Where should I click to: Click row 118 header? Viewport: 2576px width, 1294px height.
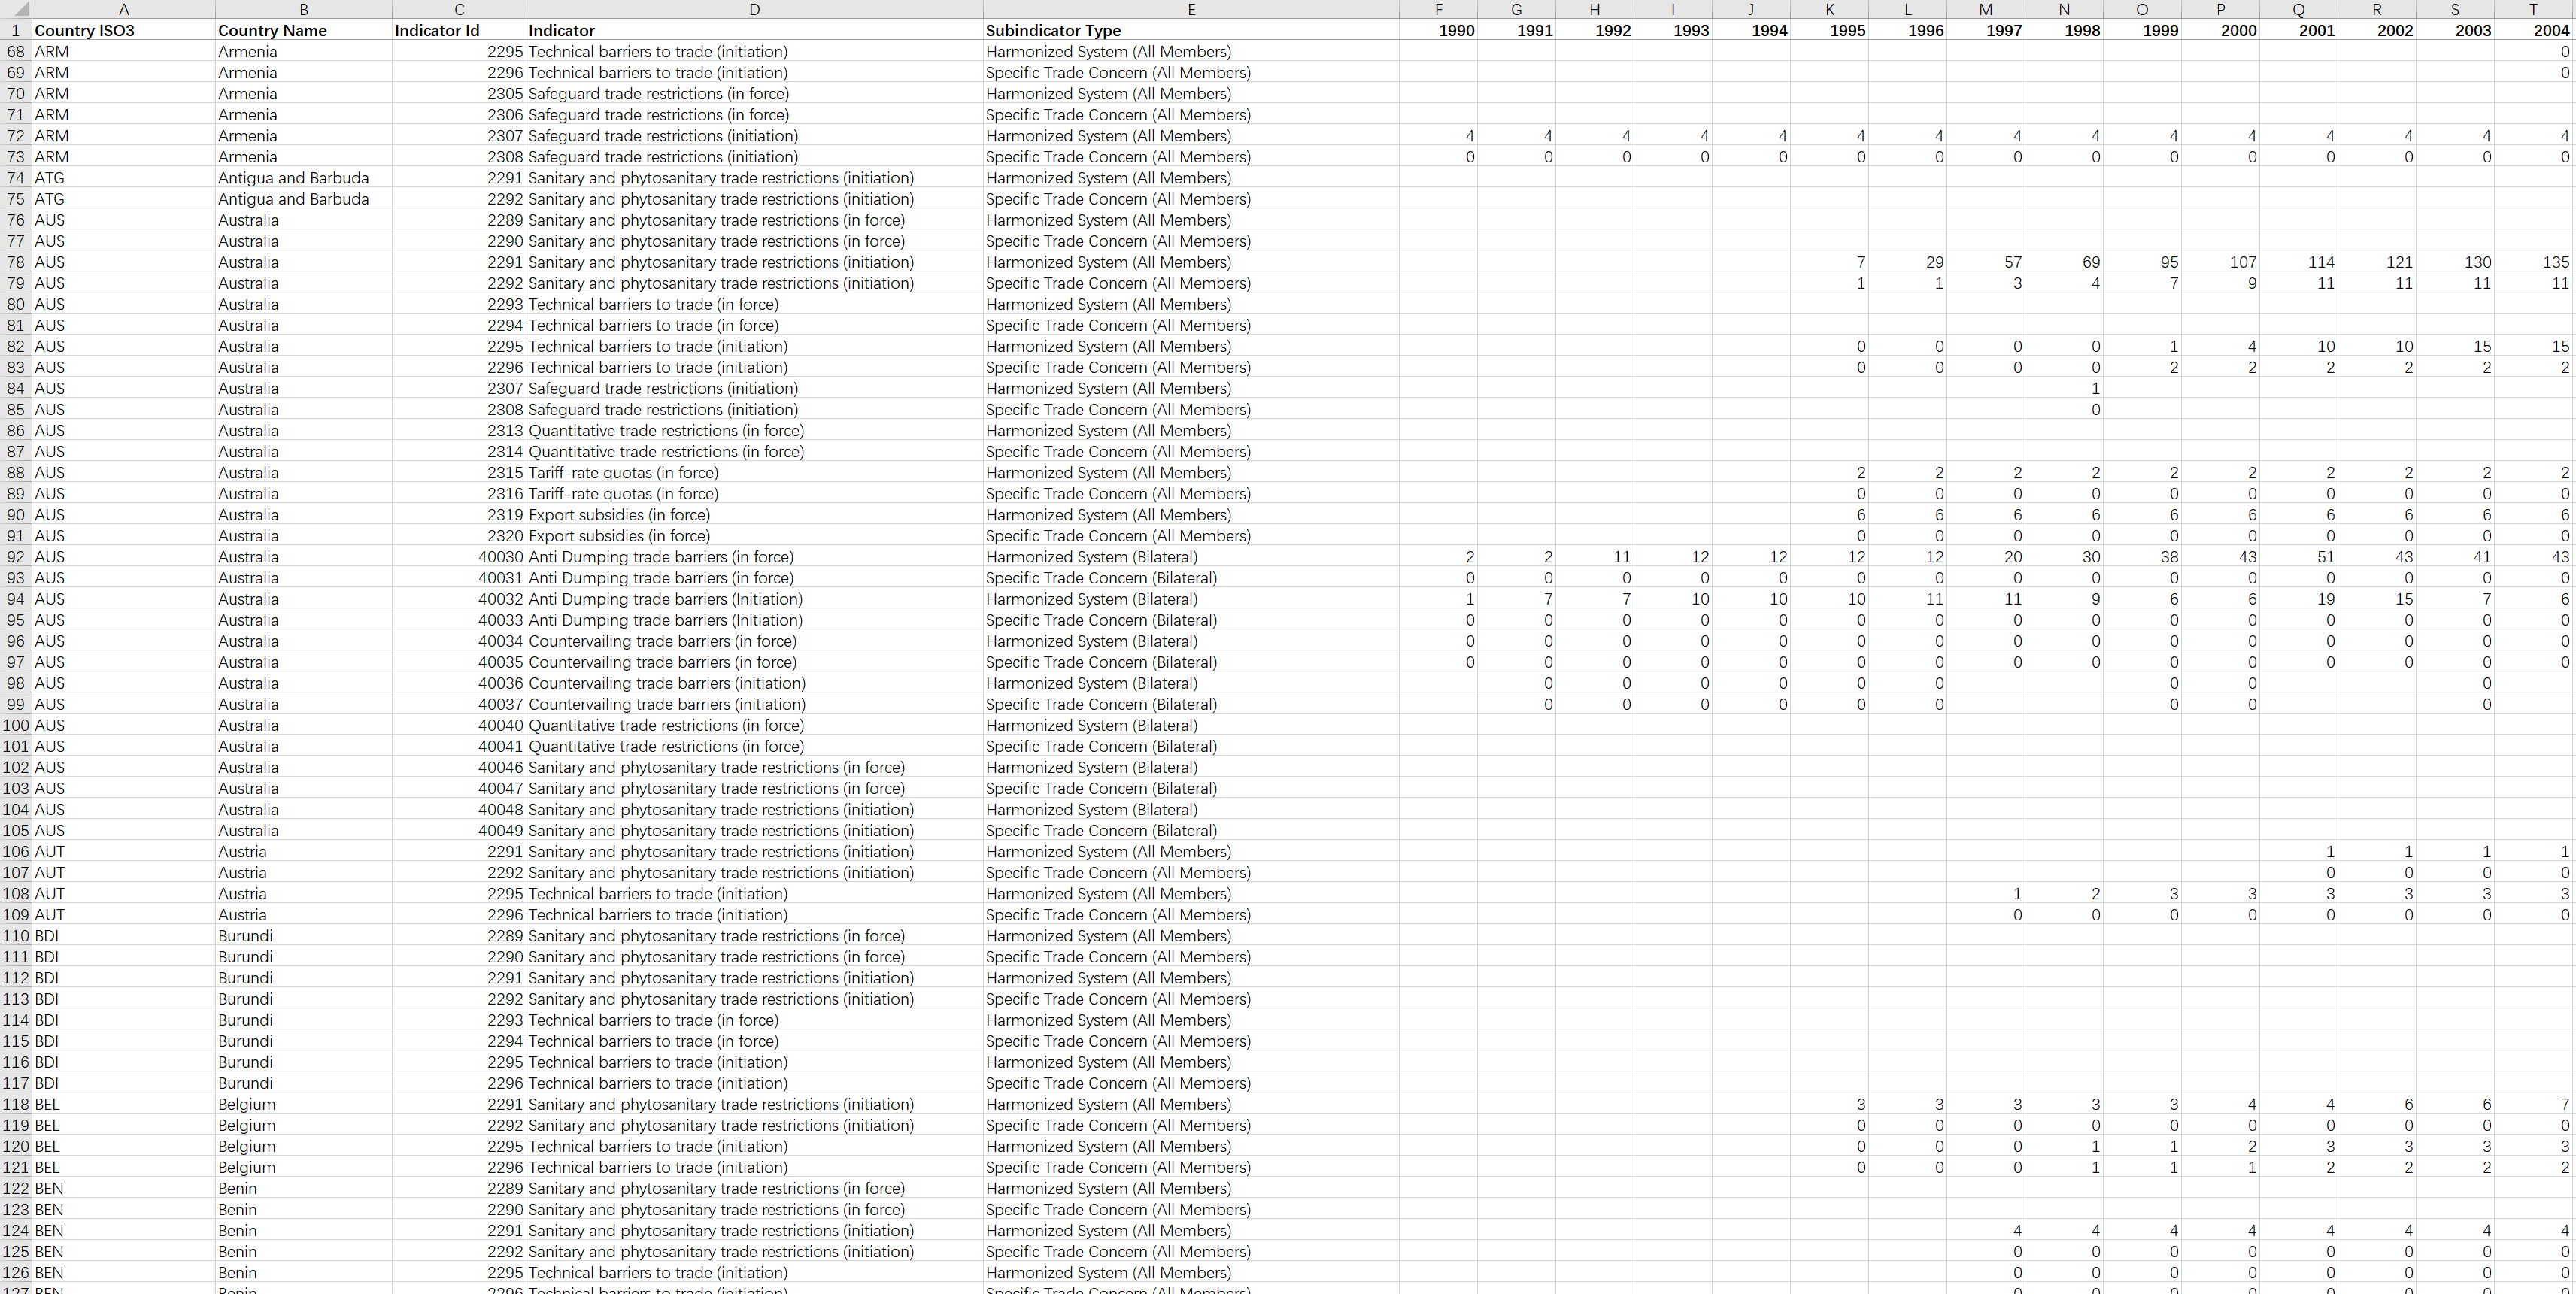coord(15,1104)
